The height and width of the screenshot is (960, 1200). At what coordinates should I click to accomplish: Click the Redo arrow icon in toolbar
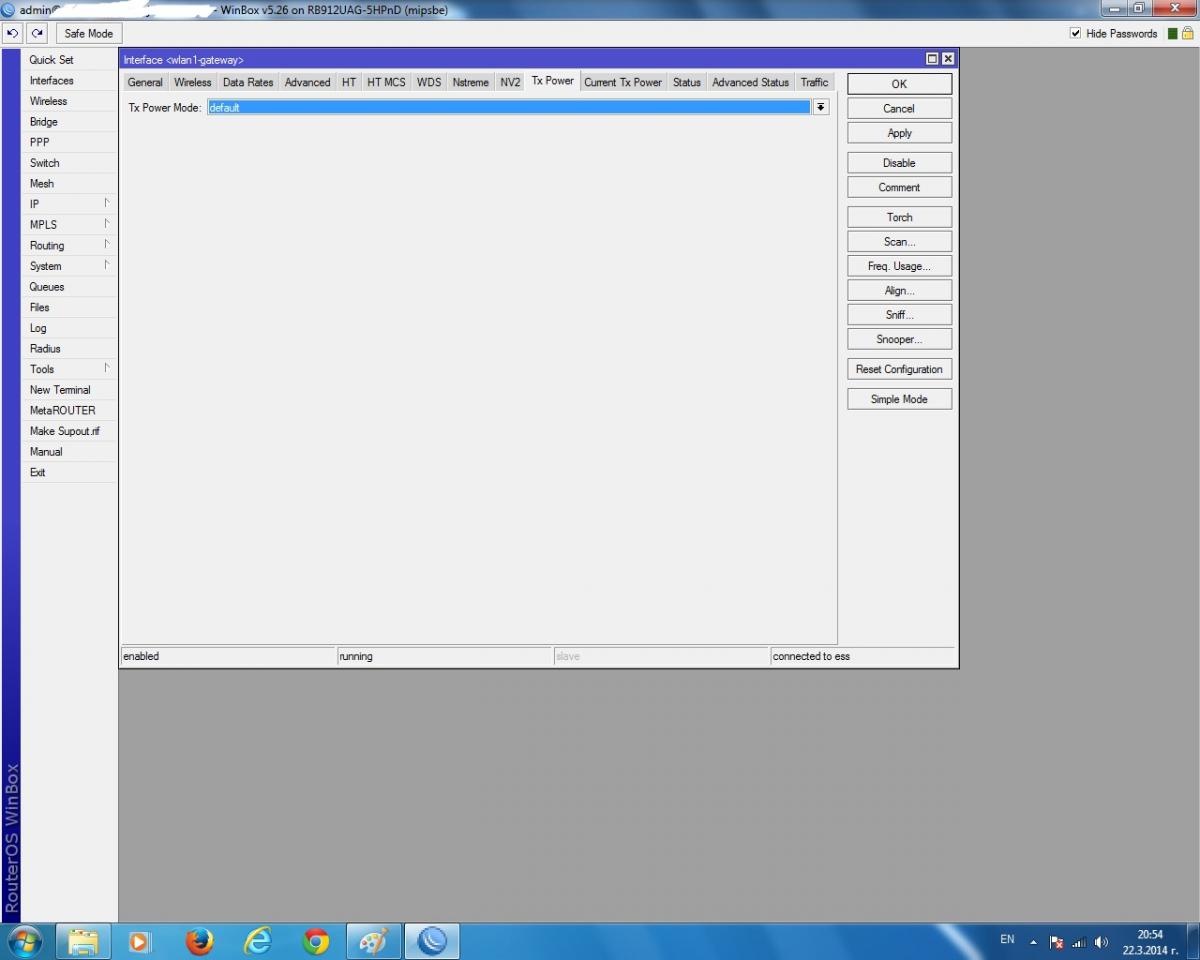tap(38, 34)
